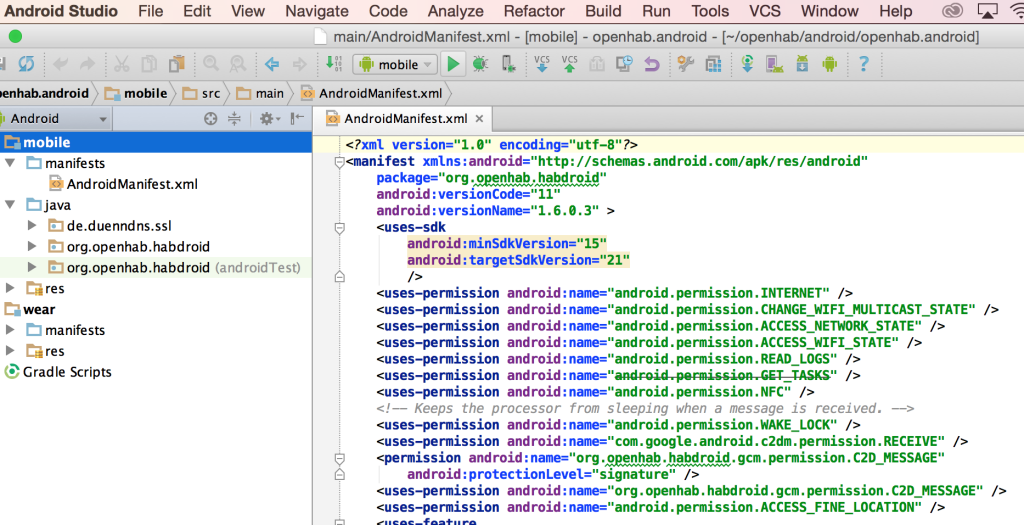Image resolution: width=1024 pixels, height=525 pixels.
Task: Open the File menu
Action: point(151,11)
